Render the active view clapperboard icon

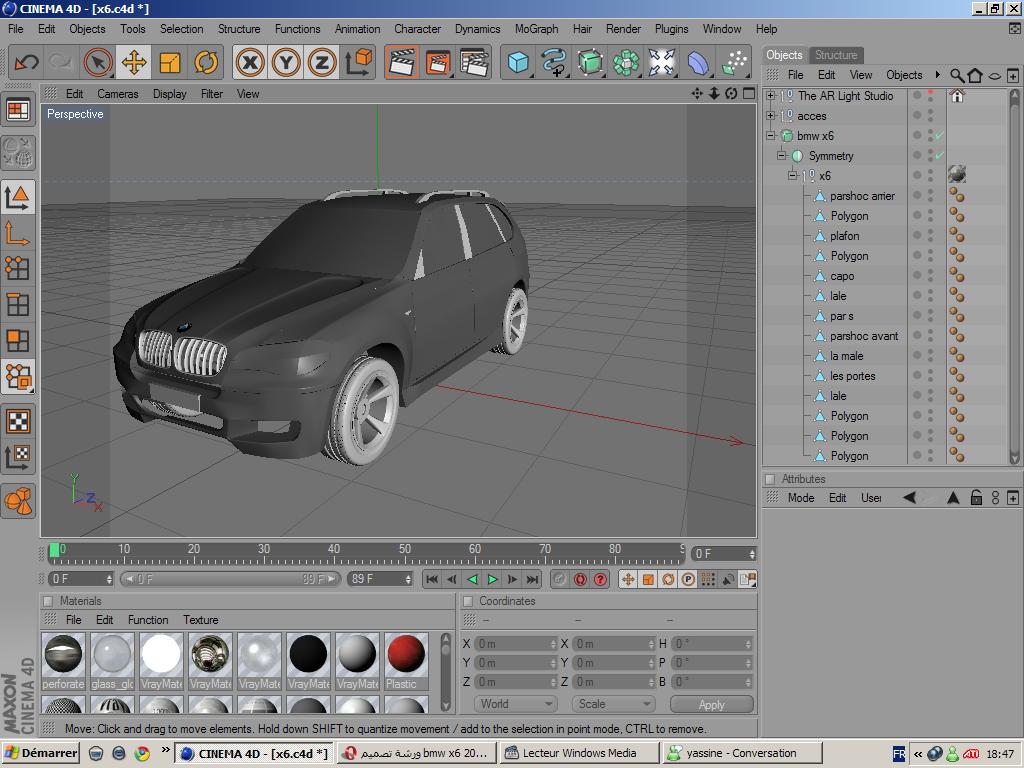402,63
